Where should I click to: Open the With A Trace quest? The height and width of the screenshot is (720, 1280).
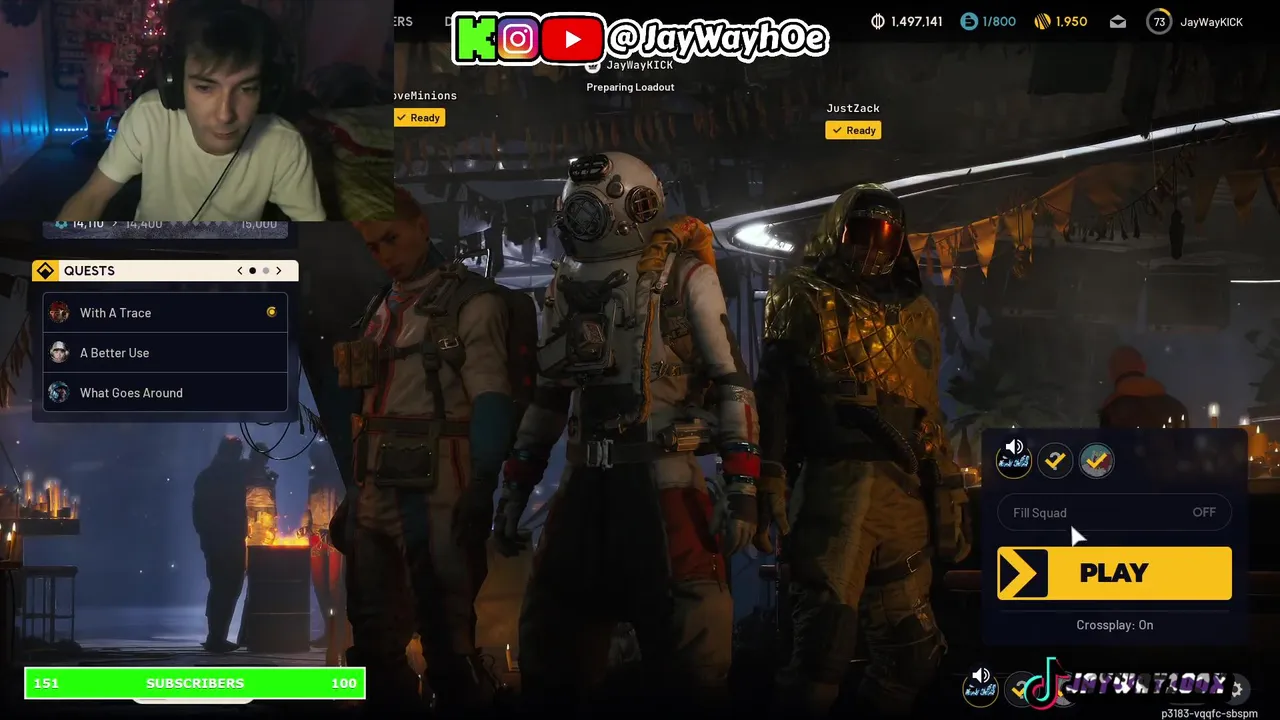[x=165, y=313]
